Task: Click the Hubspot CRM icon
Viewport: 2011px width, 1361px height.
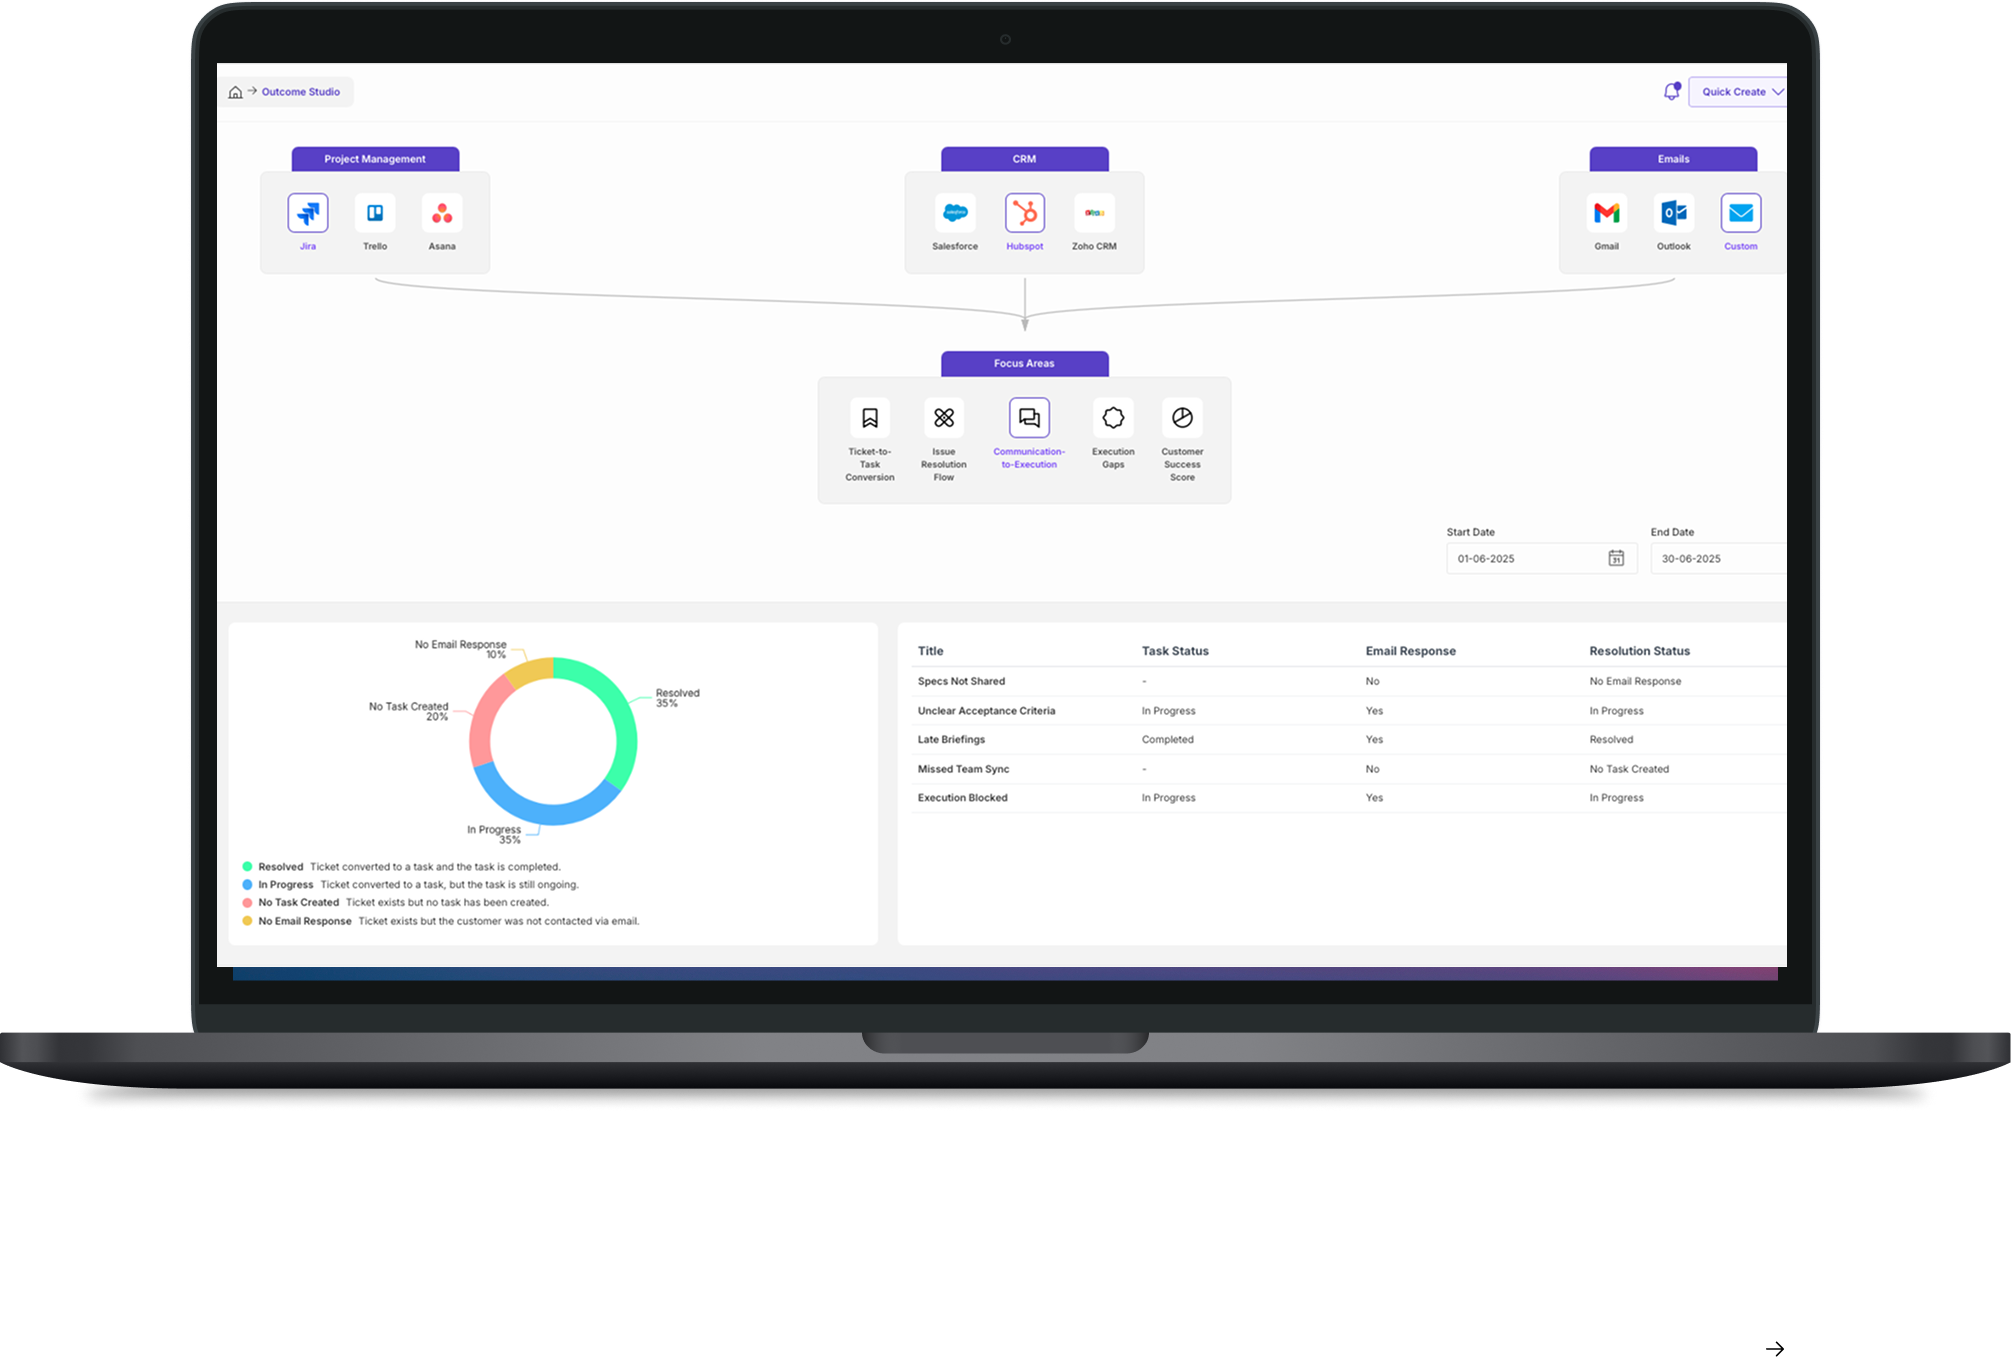Action: (1024, 213)
